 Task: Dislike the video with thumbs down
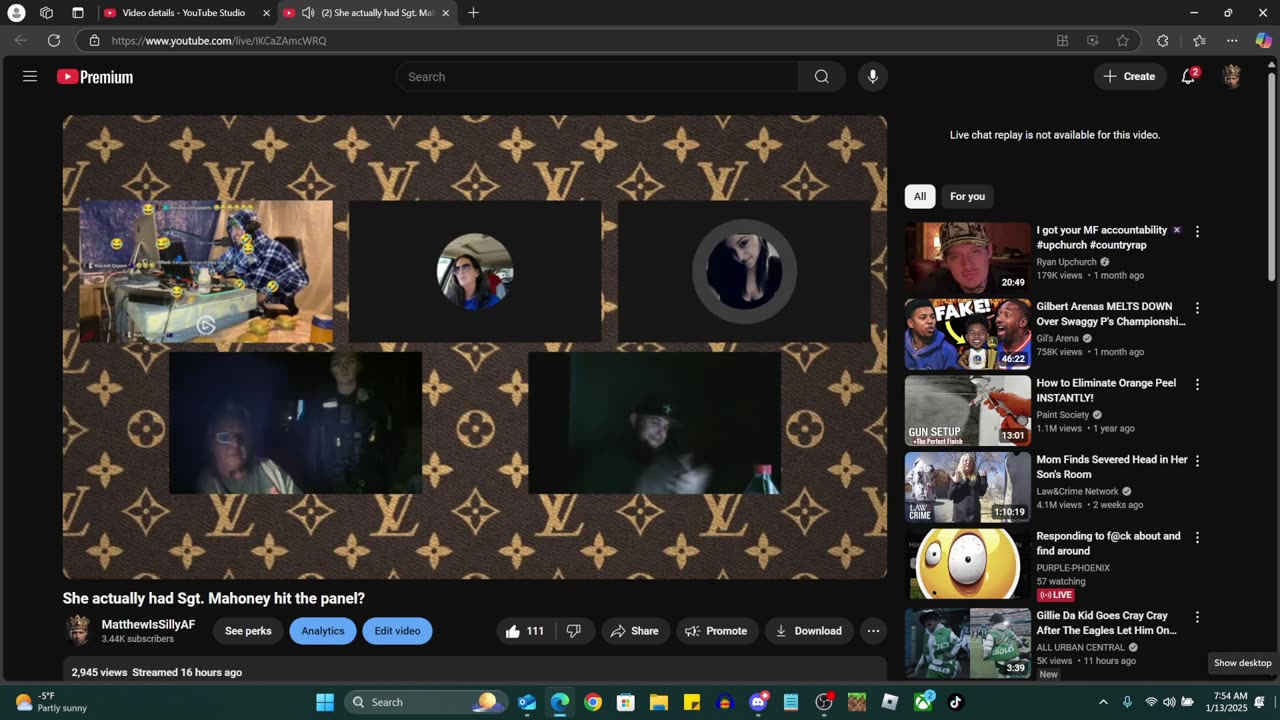(x=574, y=631)
